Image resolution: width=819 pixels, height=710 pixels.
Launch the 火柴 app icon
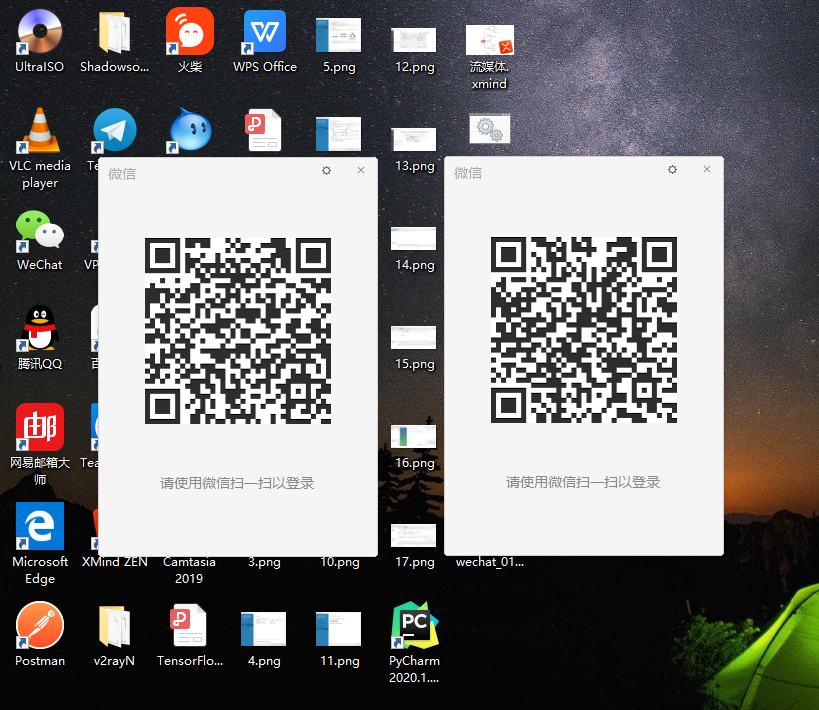click(x=190, y=31)
